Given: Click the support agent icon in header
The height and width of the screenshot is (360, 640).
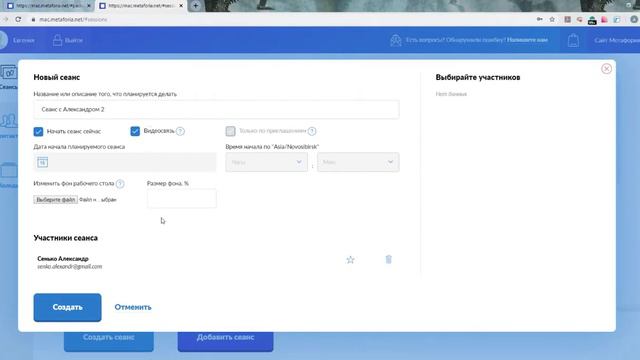Looking at the screenshot, I should [396, 40].
